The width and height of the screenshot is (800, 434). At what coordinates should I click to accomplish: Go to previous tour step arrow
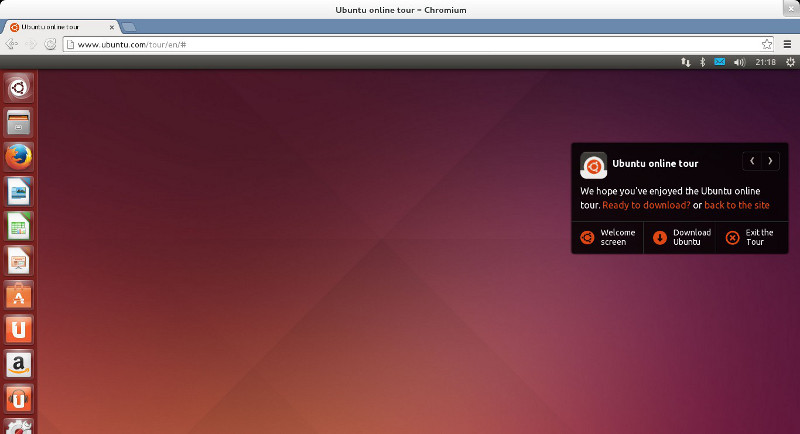click(752, 161)
